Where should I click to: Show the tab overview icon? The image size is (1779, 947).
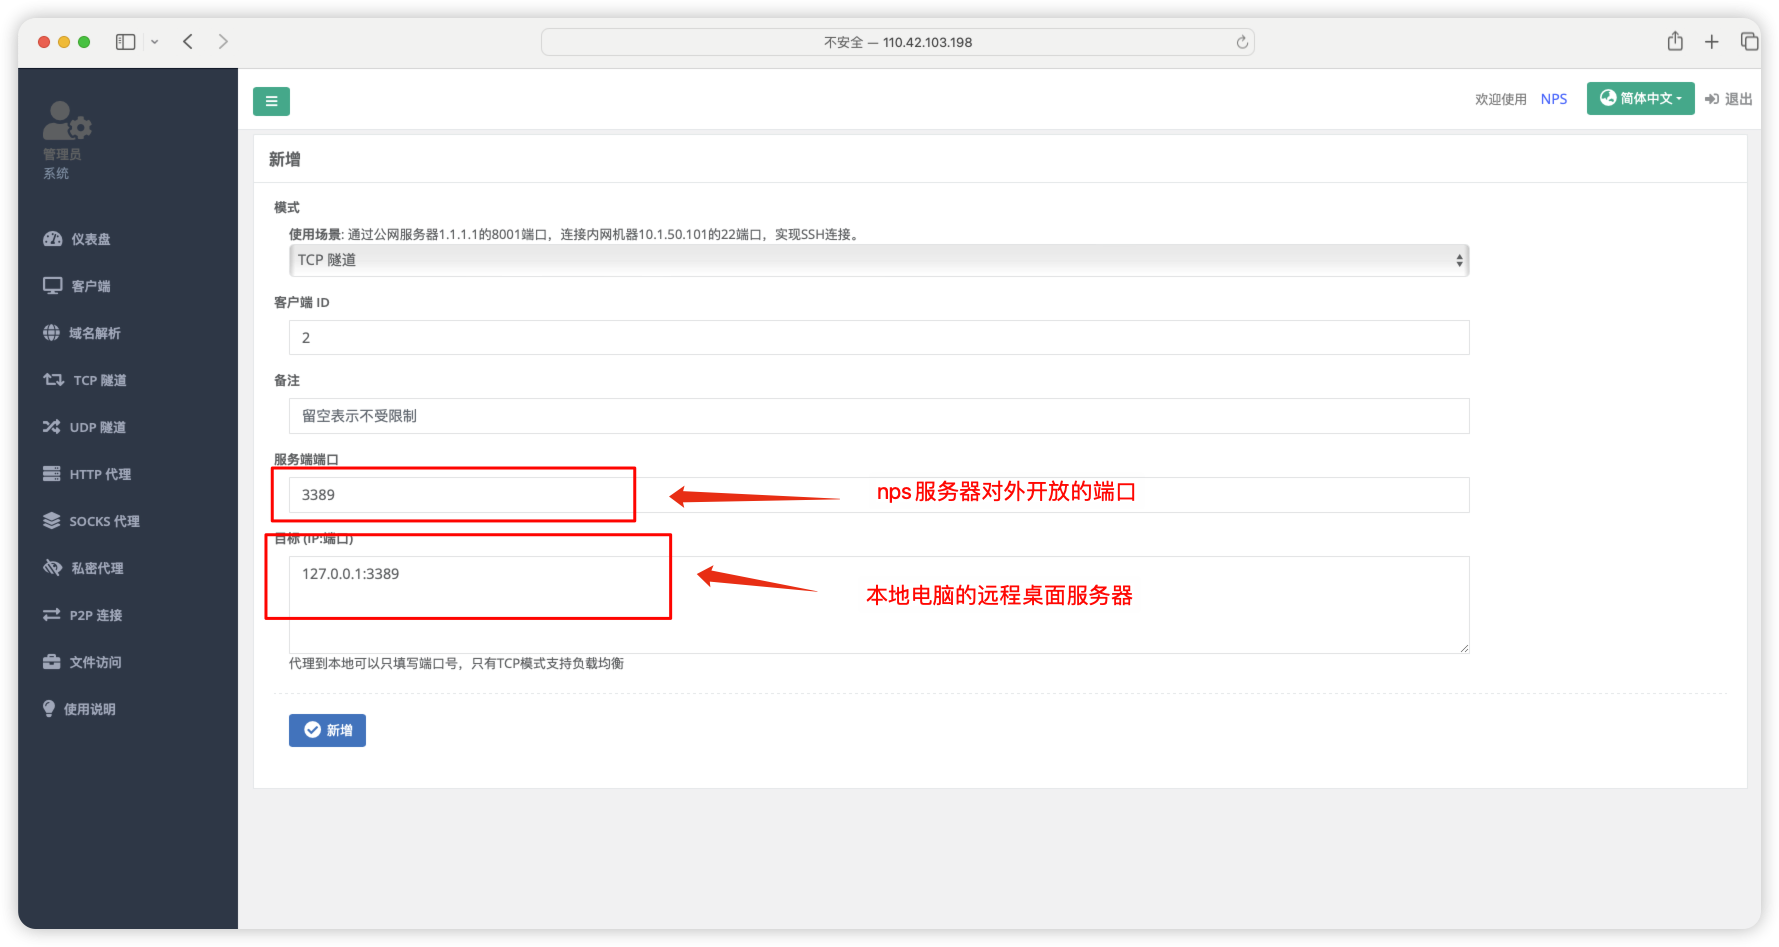coord(1749,42)
